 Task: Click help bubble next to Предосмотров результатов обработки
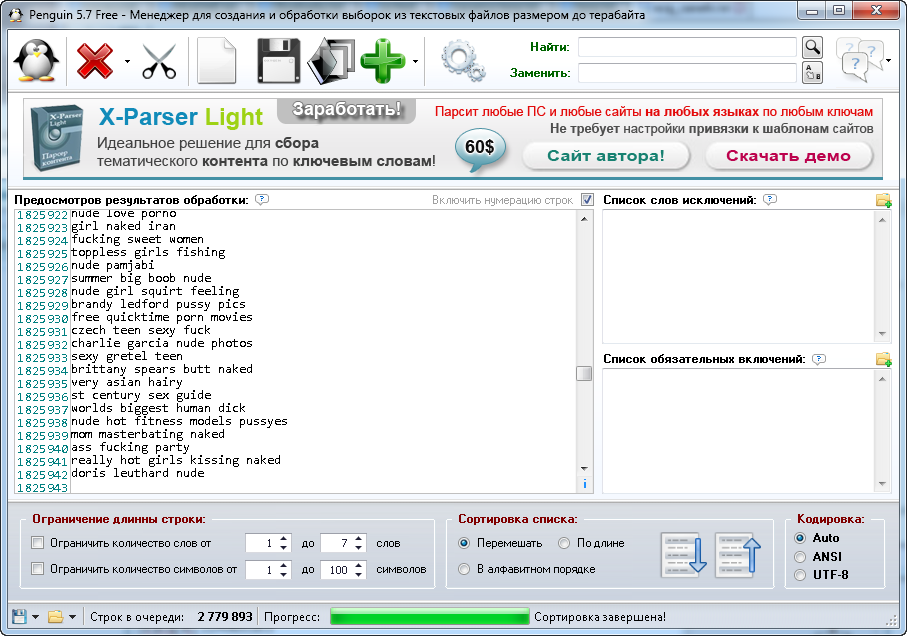pos(262,199)
